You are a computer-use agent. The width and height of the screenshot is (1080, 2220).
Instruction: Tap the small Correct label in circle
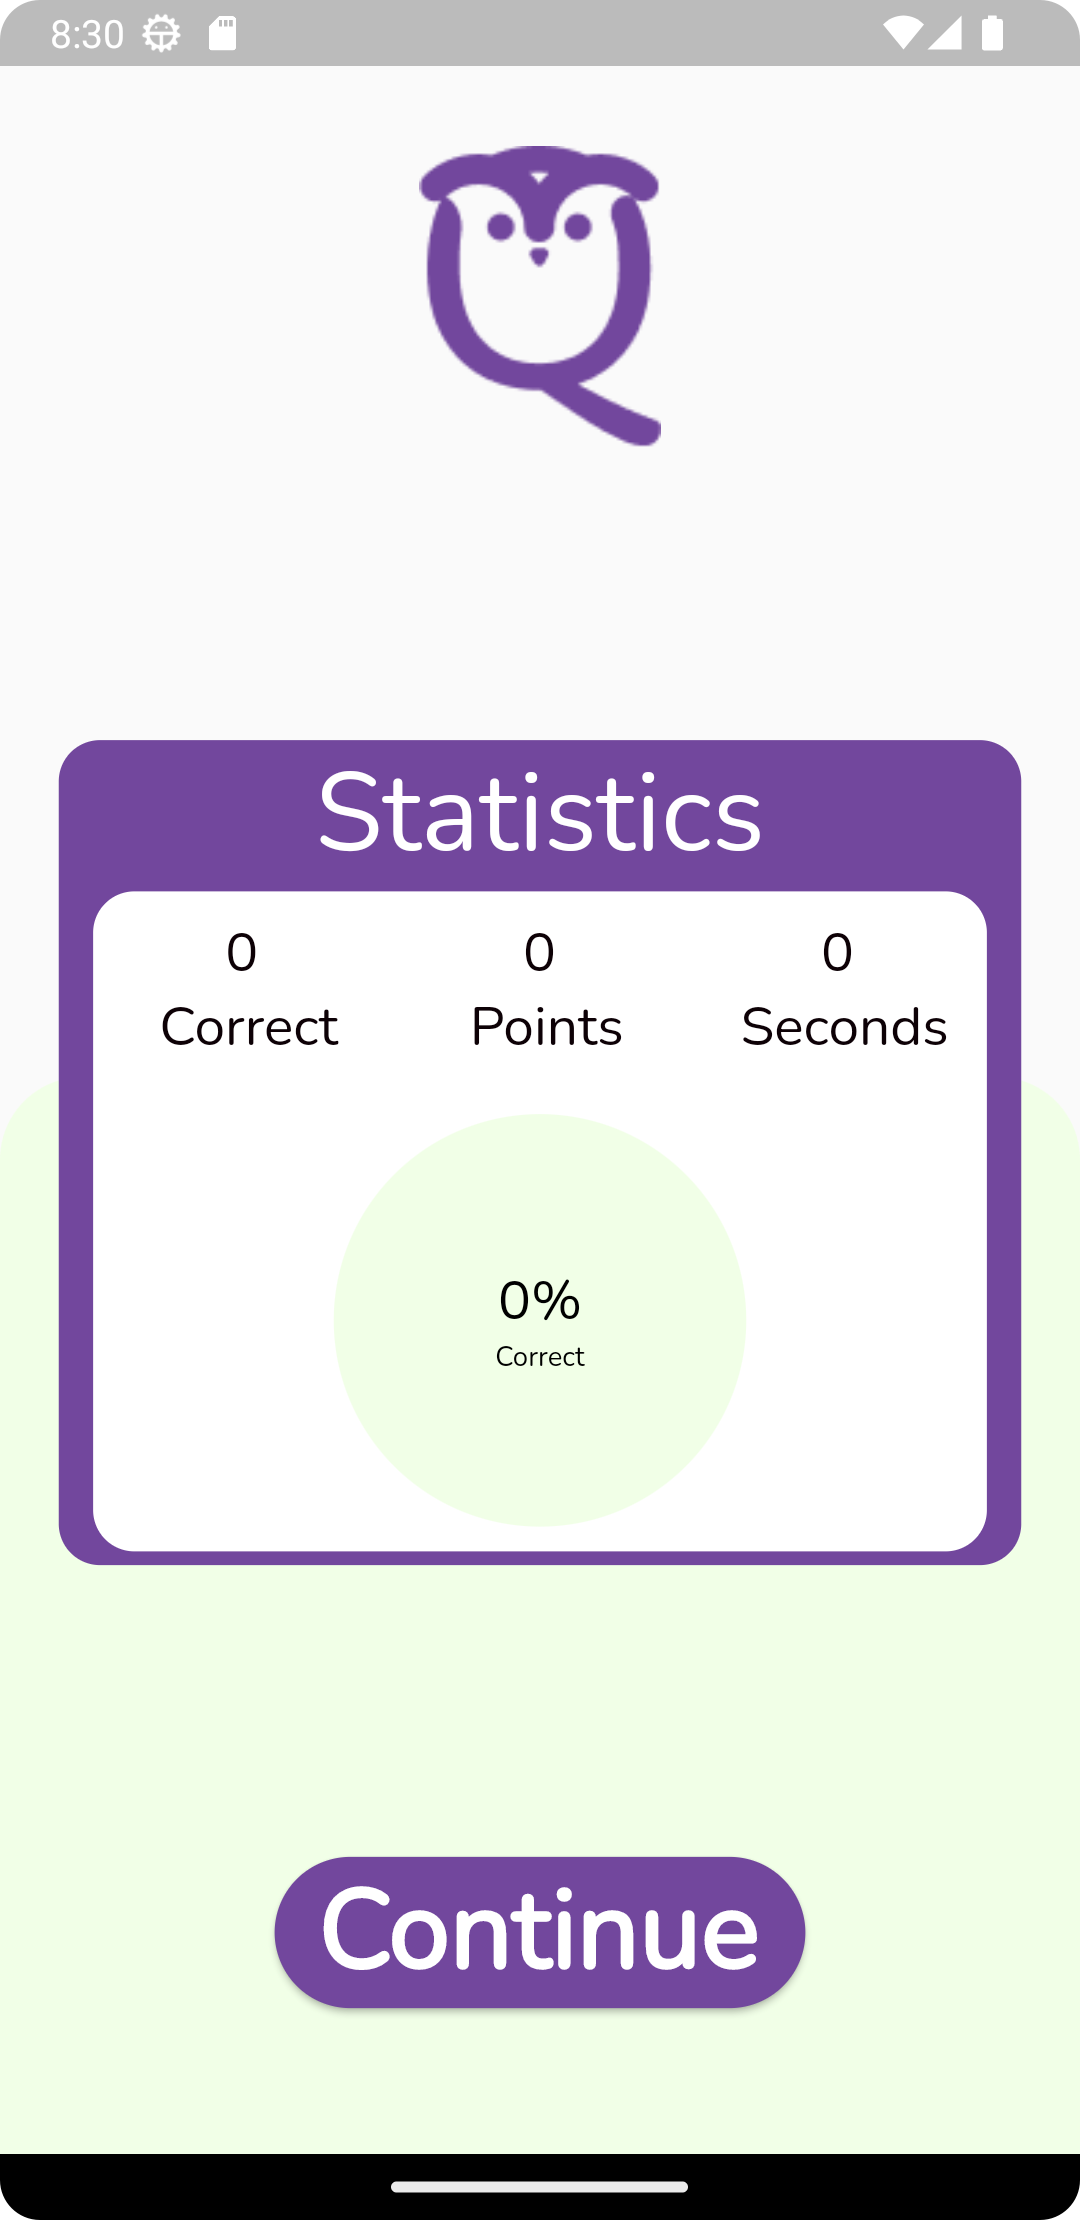pyautogui.click(x=540, y=1357)
